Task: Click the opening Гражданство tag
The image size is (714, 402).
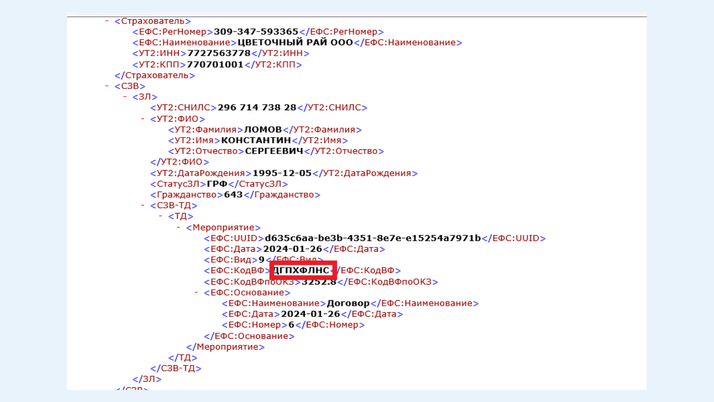Action: click(187, 195)
